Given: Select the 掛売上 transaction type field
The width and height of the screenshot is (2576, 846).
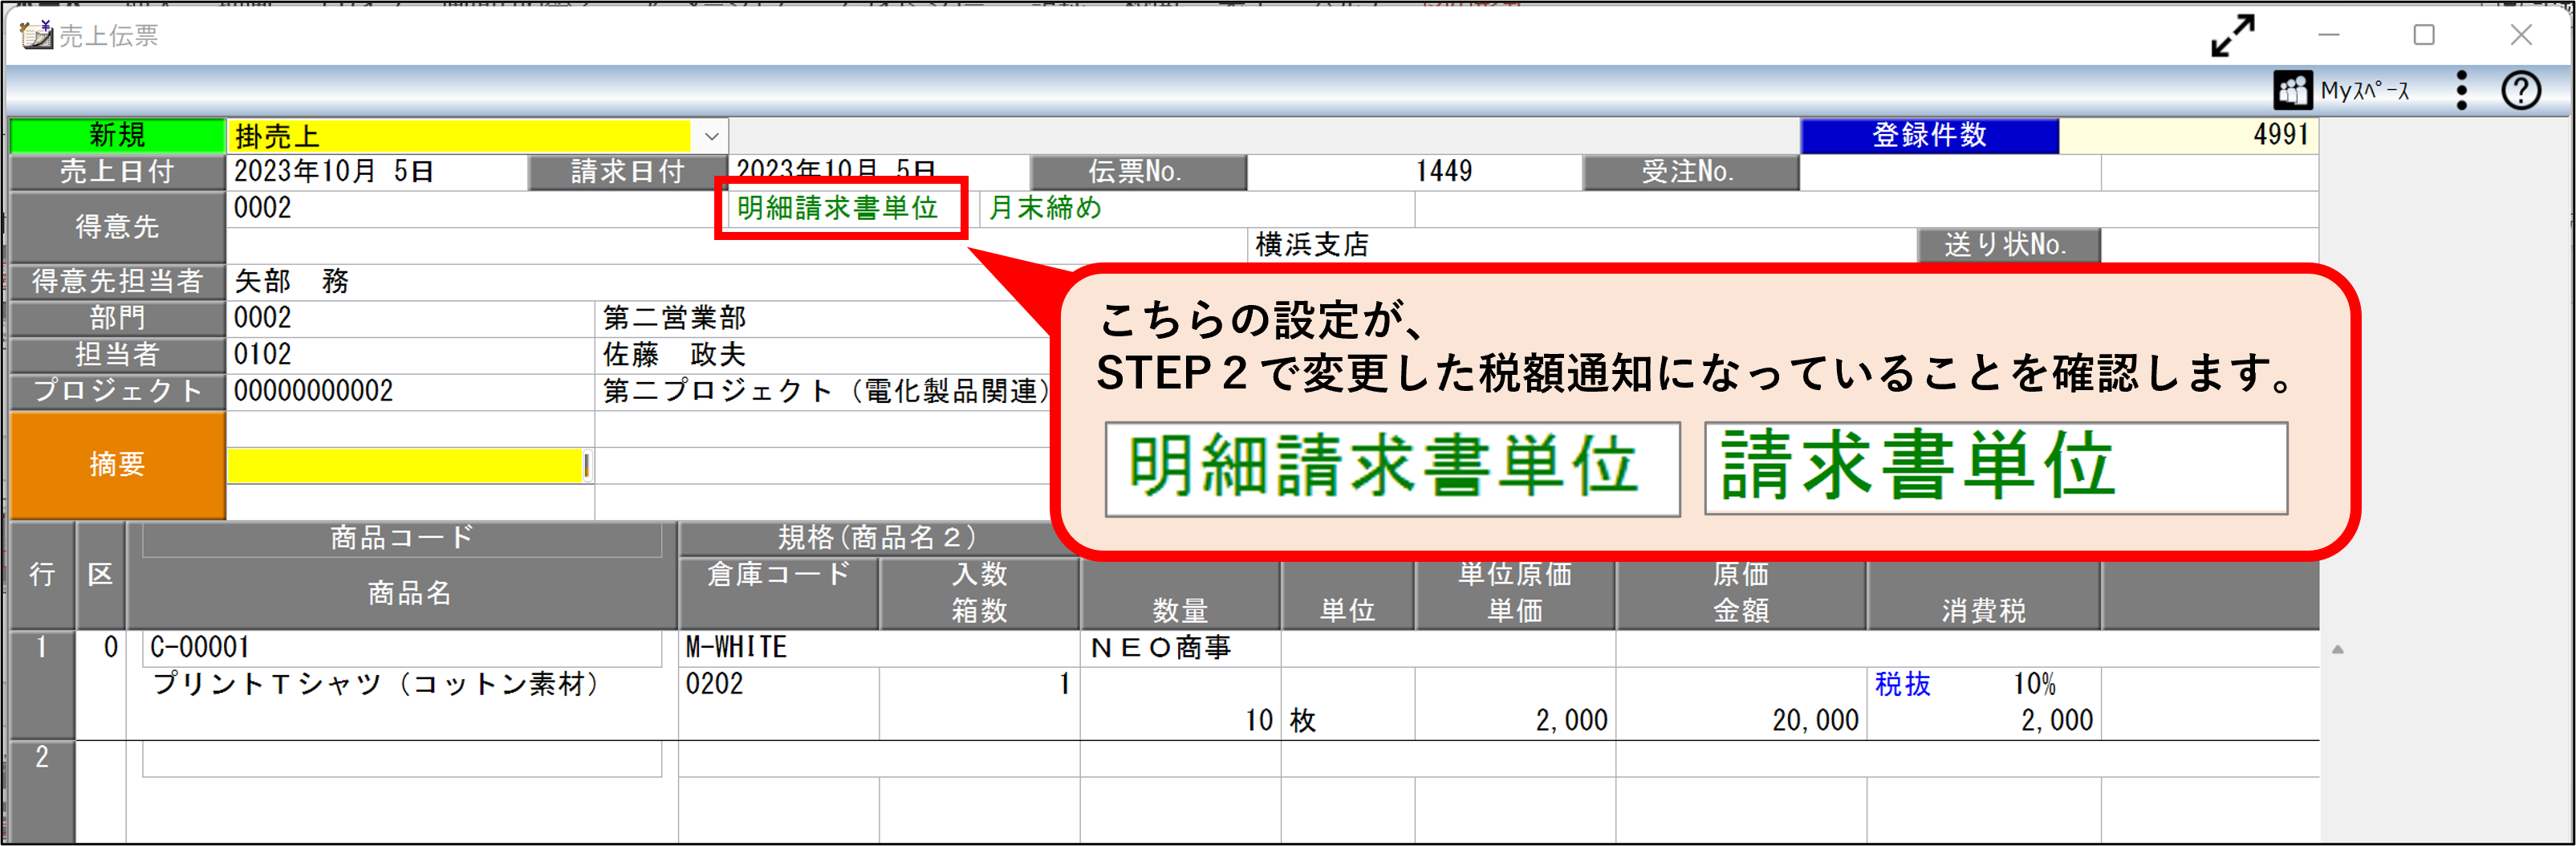Looking at the screenshot, I should [x=459, y=136].
